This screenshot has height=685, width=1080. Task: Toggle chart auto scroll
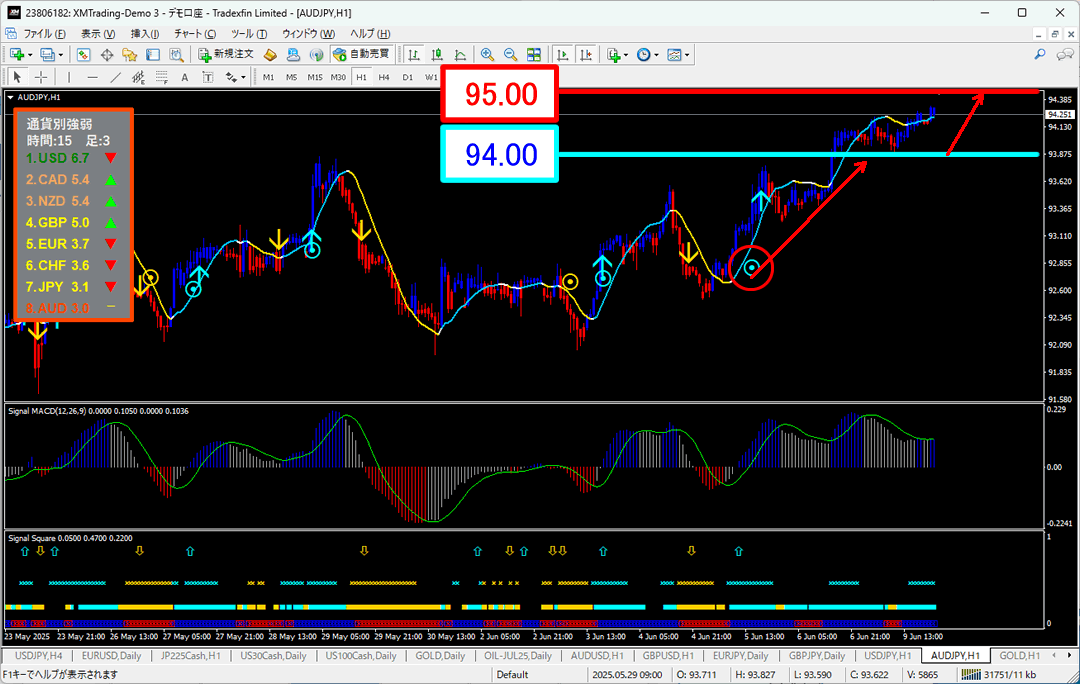563,54
